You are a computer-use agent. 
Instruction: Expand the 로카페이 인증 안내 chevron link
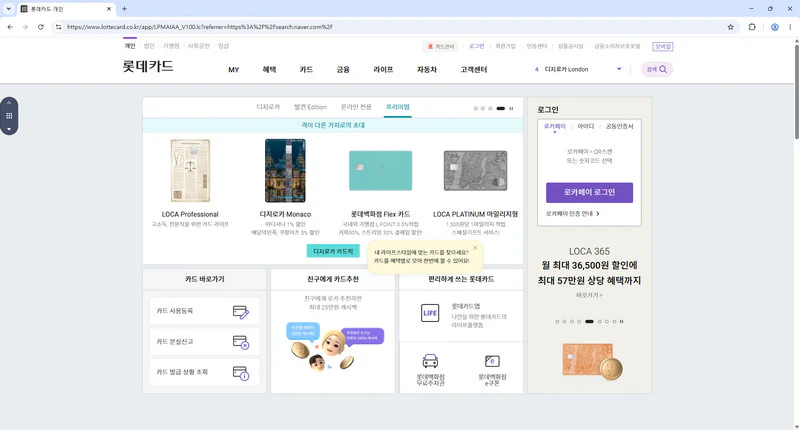pyautogui.click(x=572, y=214)
